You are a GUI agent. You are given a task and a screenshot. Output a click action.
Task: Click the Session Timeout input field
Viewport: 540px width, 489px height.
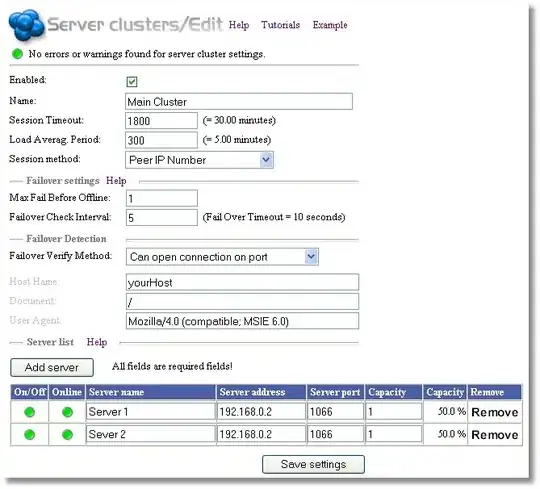tap(162, 121)
